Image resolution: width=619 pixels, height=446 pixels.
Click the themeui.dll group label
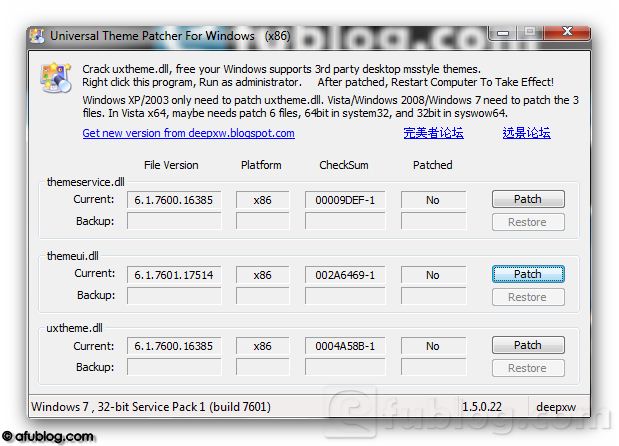pyautogui.click(x=73, y=256)
